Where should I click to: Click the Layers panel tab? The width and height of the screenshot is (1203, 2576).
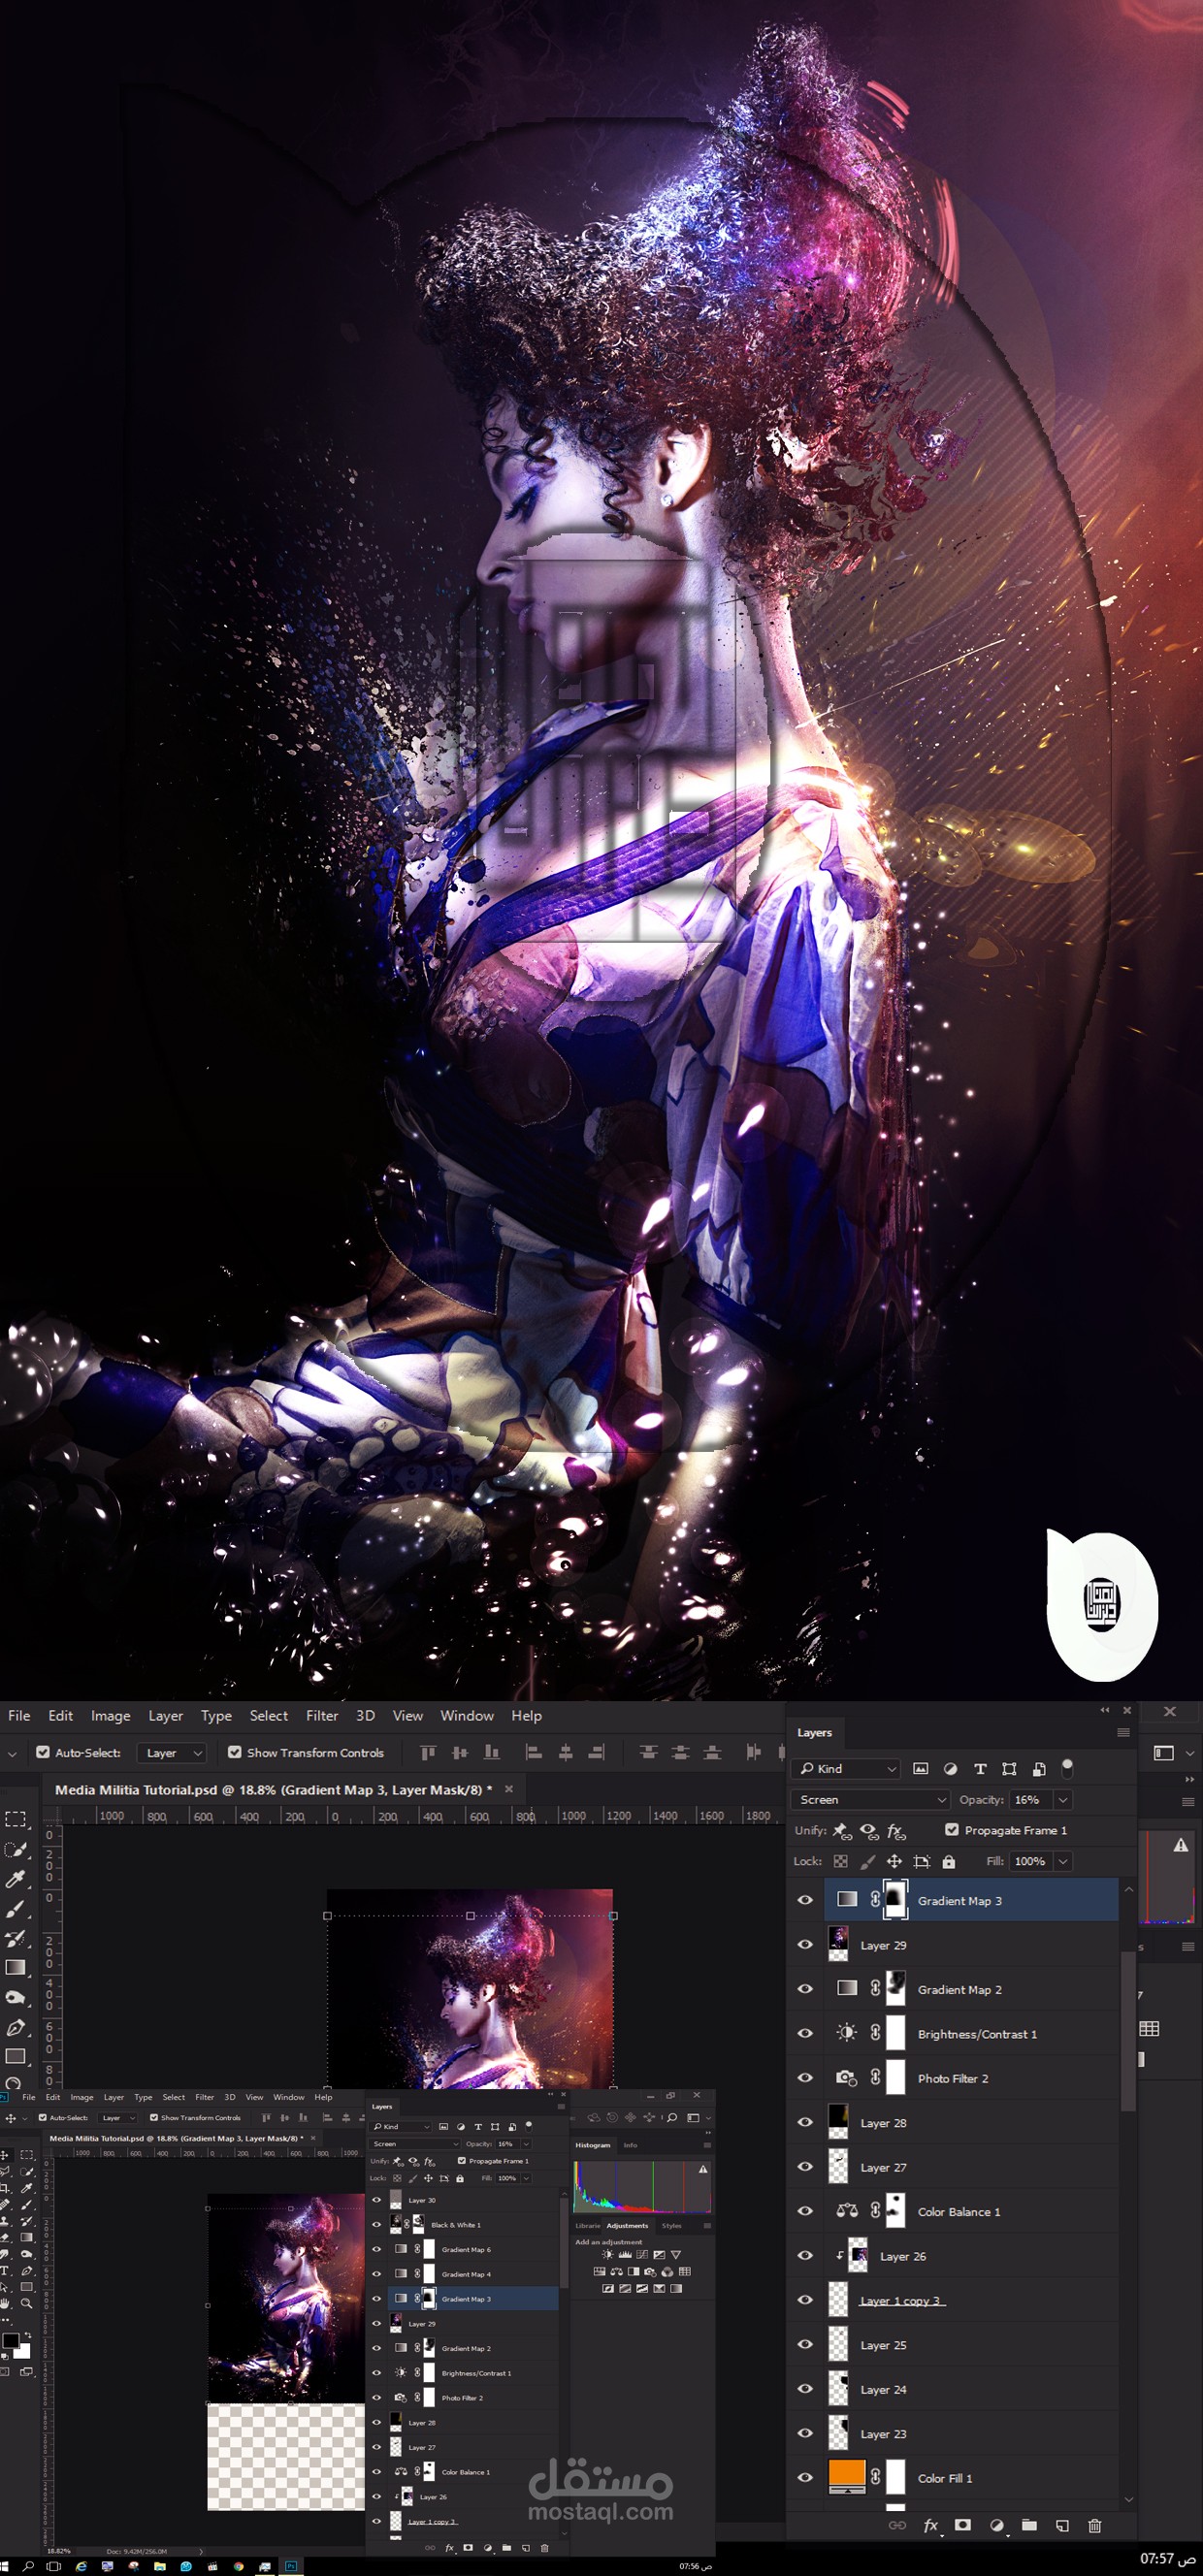point(814,1733)
